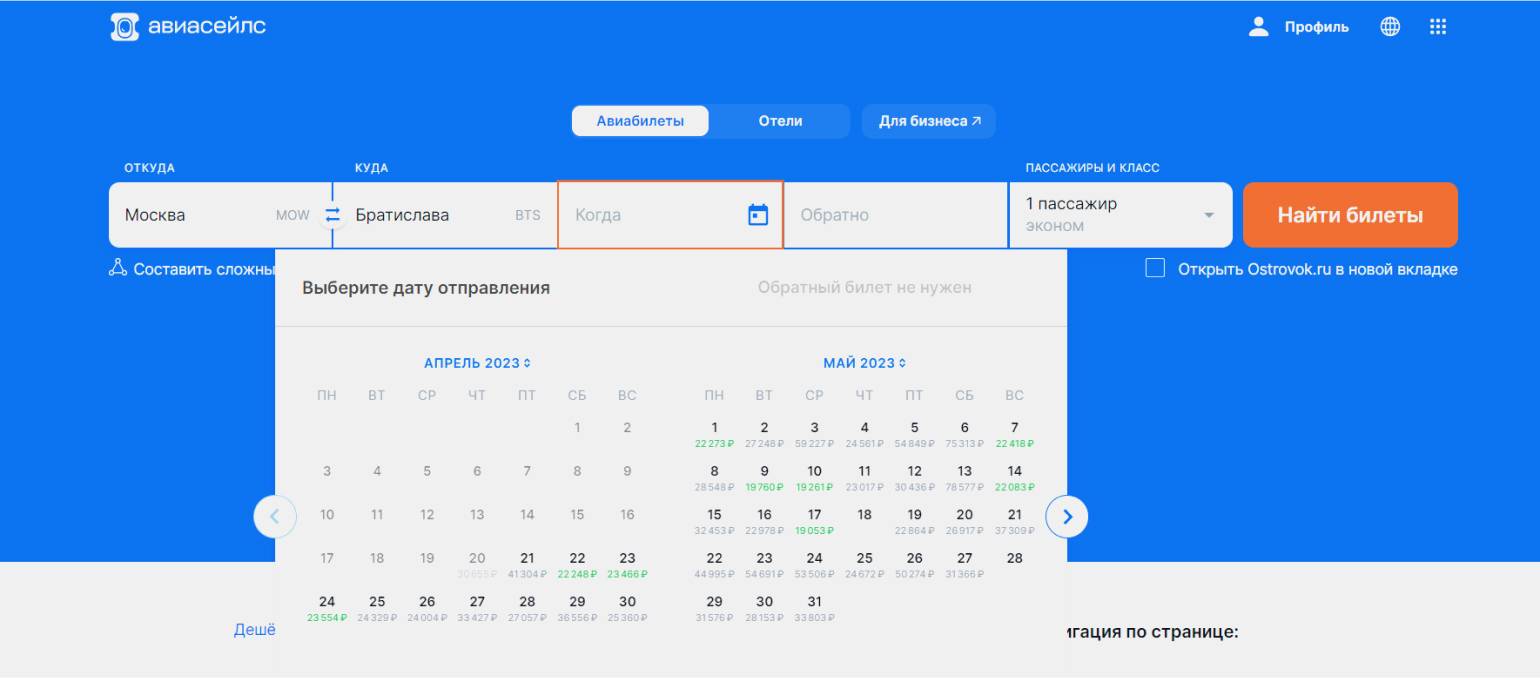Swap origin and destination cities

(x=332, y=215)
